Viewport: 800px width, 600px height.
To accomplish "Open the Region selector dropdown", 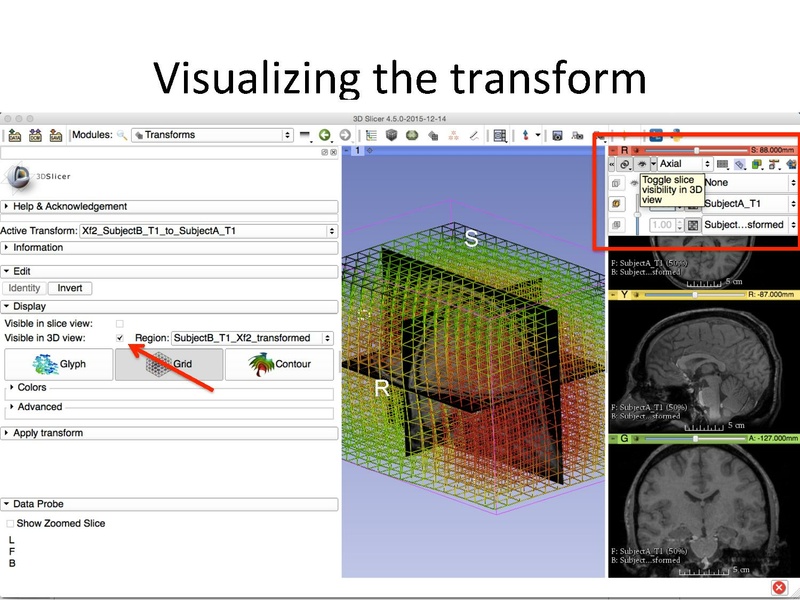I will pyautogui.click(x=255, y=339).
